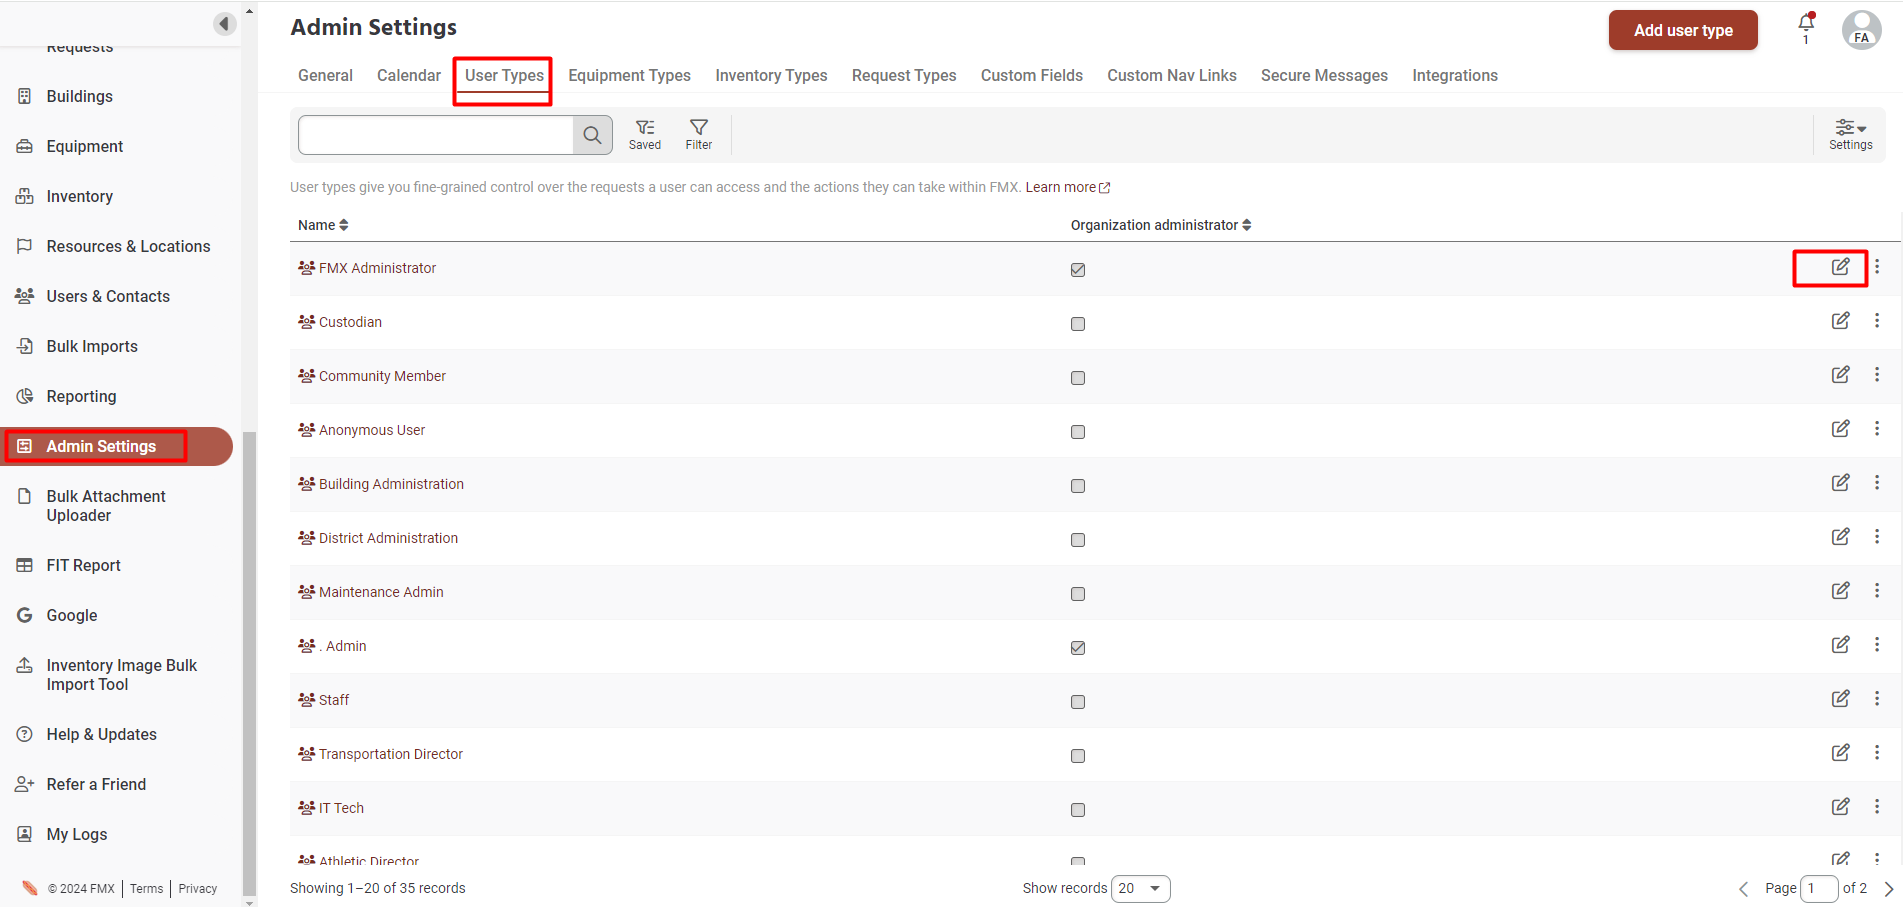Open the FA user avatar menu
This screenshot has width=1903, height=907.
tap(1861, 30)
